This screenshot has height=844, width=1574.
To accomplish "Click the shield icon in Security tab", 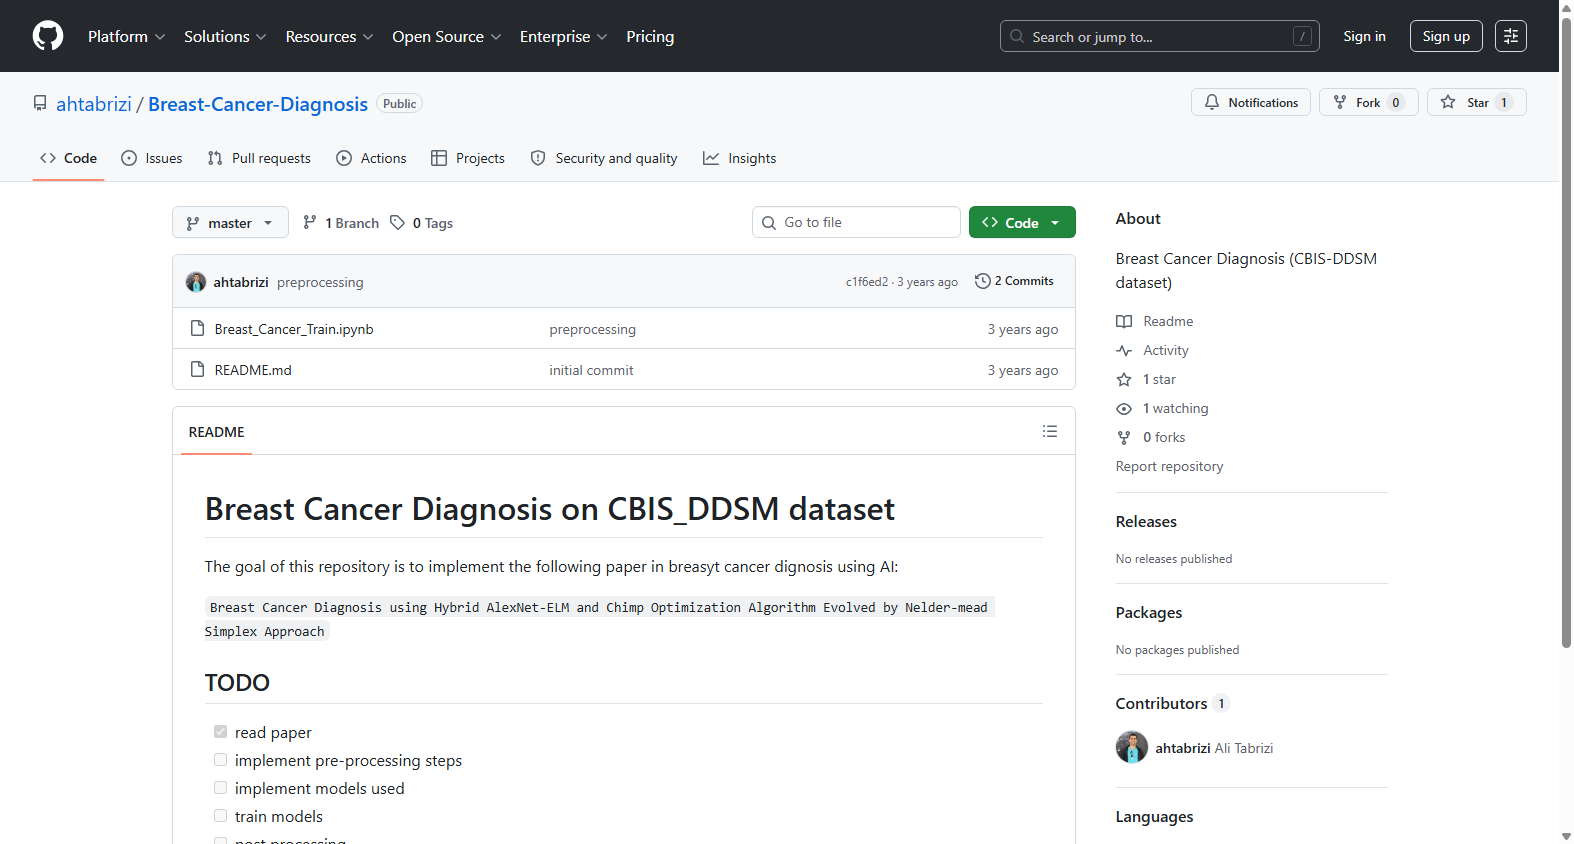I will 538,158.
